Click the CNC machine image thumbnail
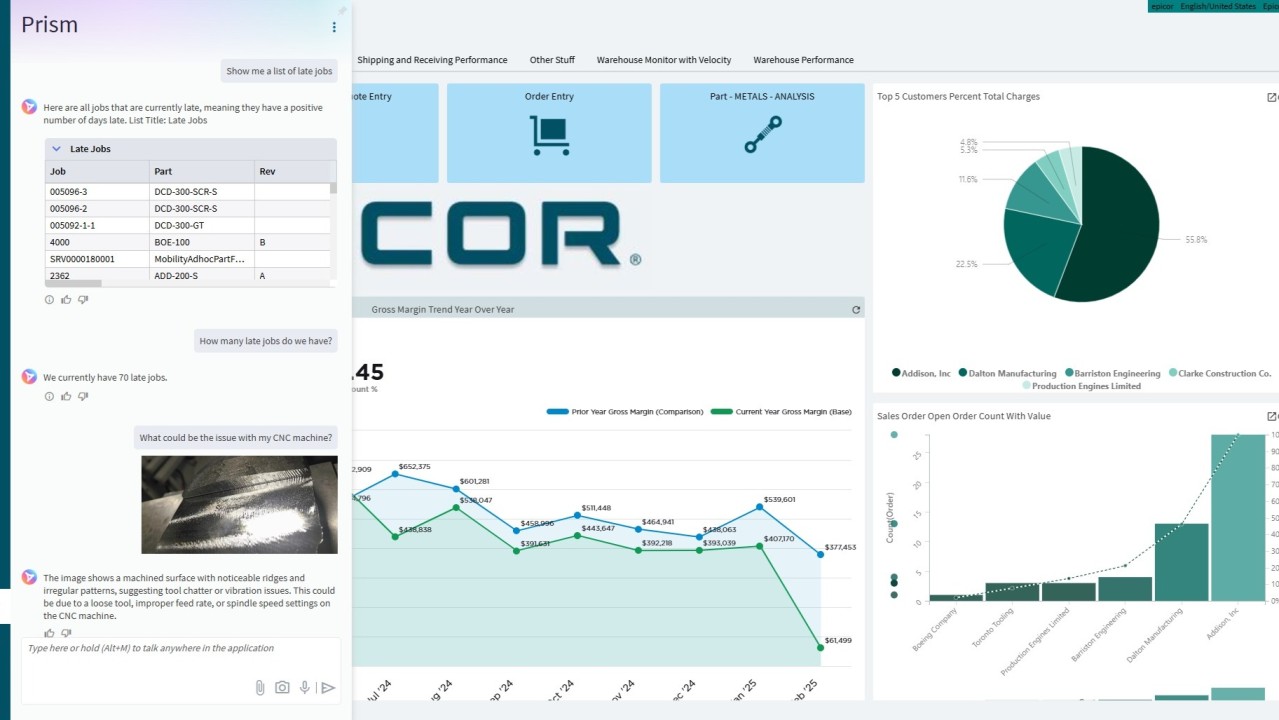The image size is (1279, 720). (x=239, y=505)
